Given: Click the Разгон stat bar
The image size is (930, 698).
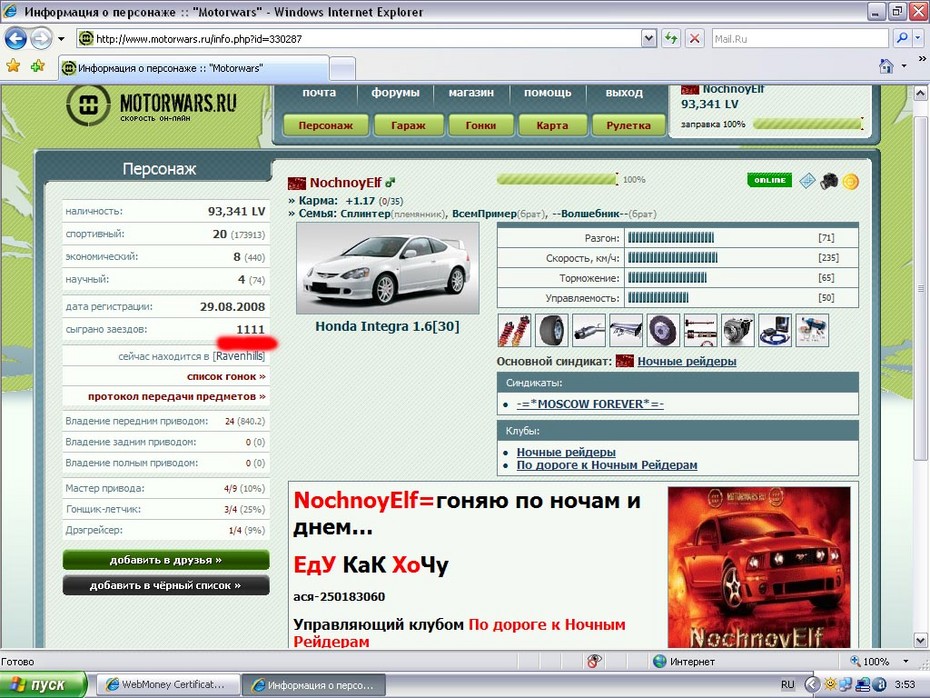Looking at the screenshot, I should point(671,238).
